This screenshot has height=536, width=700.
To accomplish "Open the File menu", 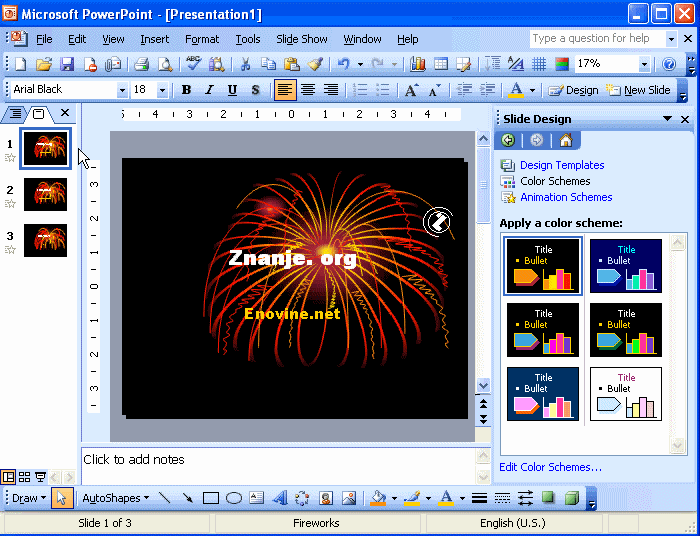I will [44, 39].
